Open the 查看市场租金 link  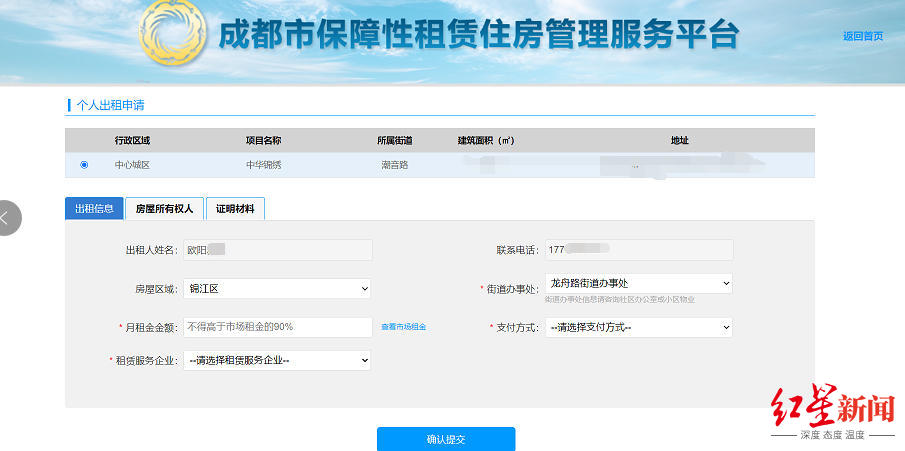403,327
